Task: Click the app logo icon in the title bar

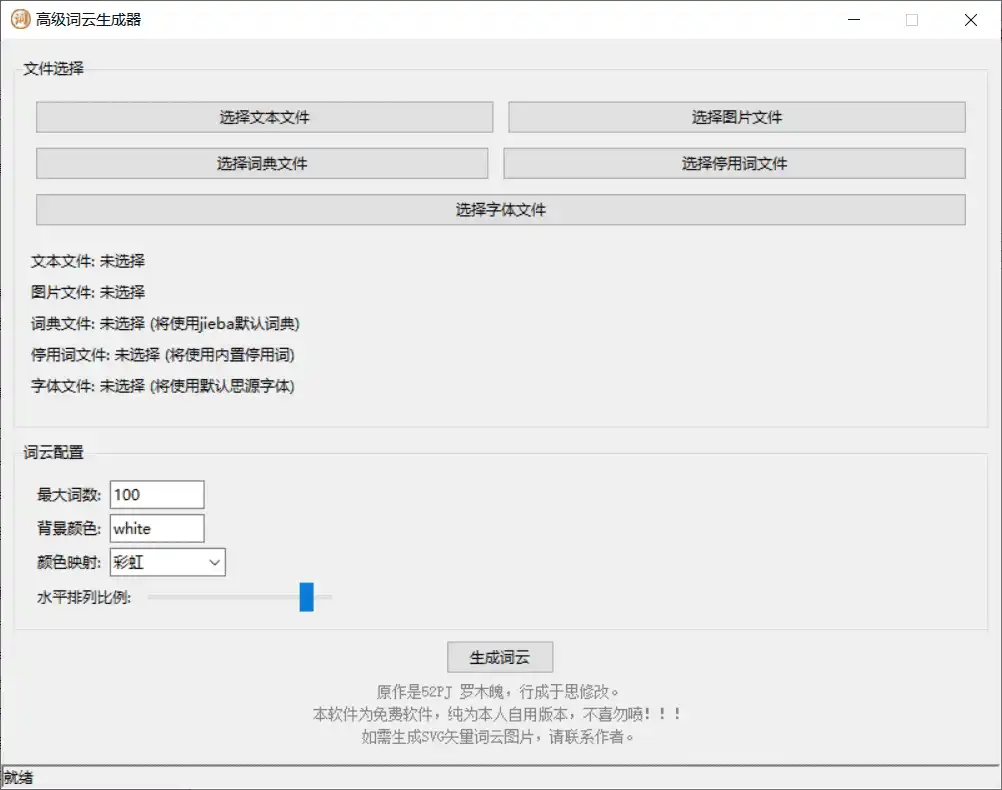Action: coord(20,19)
